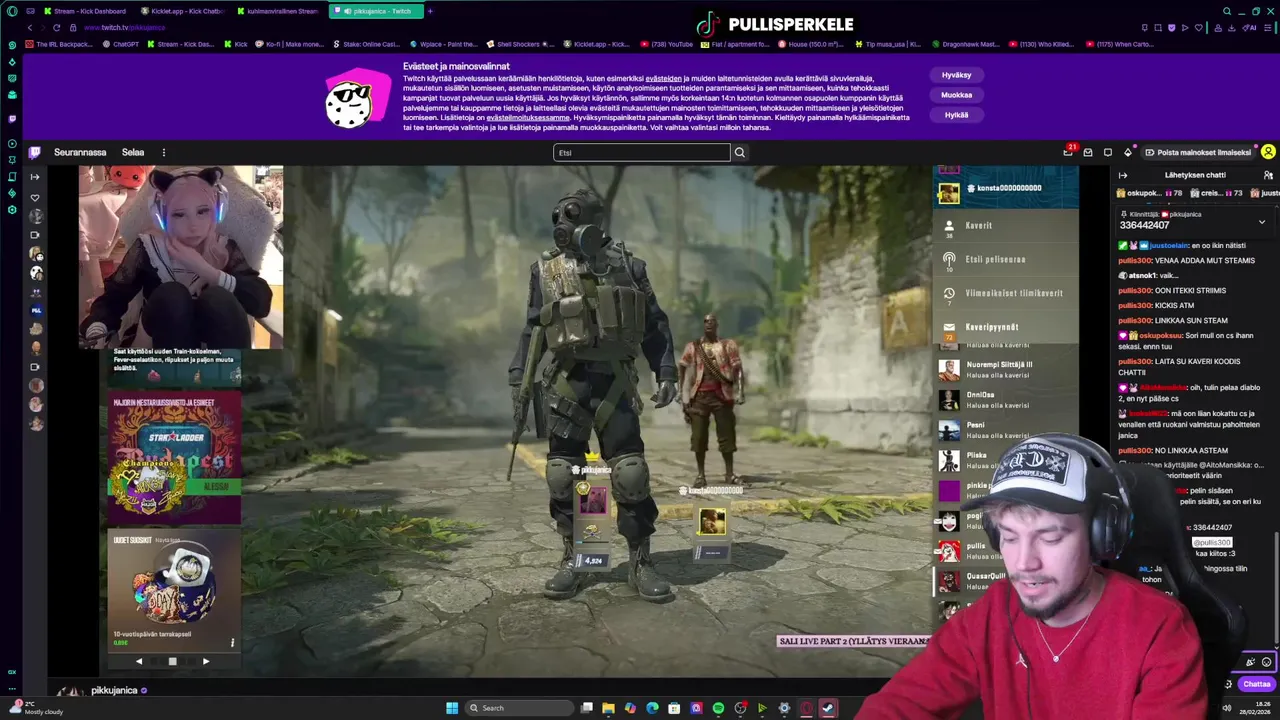
Task: Click the chat scrollbar on right edge
Action: [x=1277, y=590]
